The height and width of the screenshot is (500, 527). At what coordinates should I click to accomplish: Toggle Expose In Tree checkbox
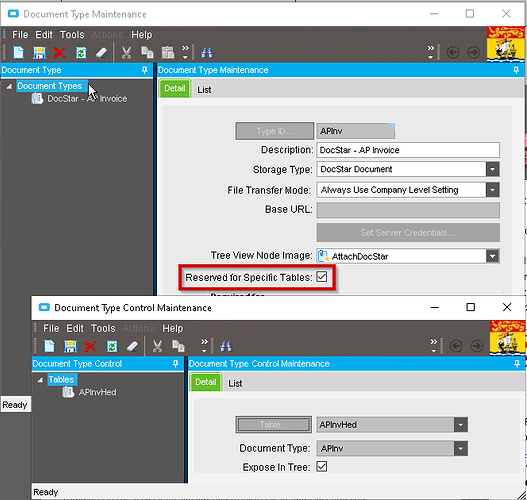coord(322,466)
